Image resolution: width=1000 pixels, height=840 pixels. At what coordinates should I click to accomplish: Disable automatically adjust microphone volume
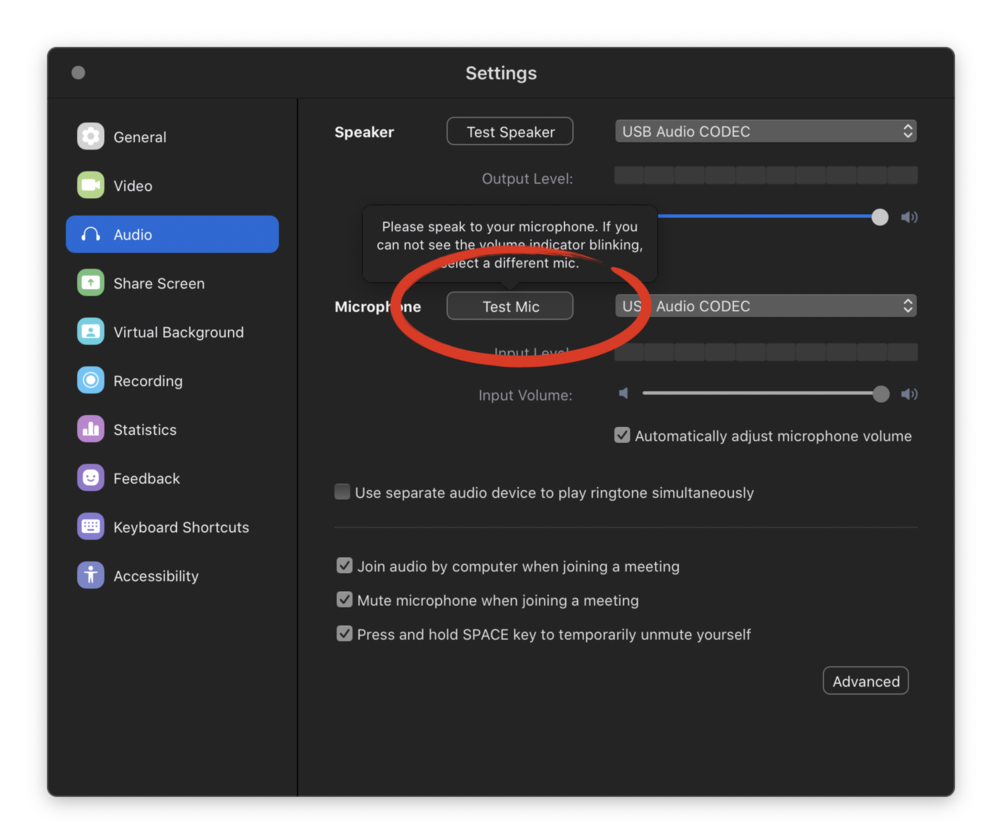point(622,436)
